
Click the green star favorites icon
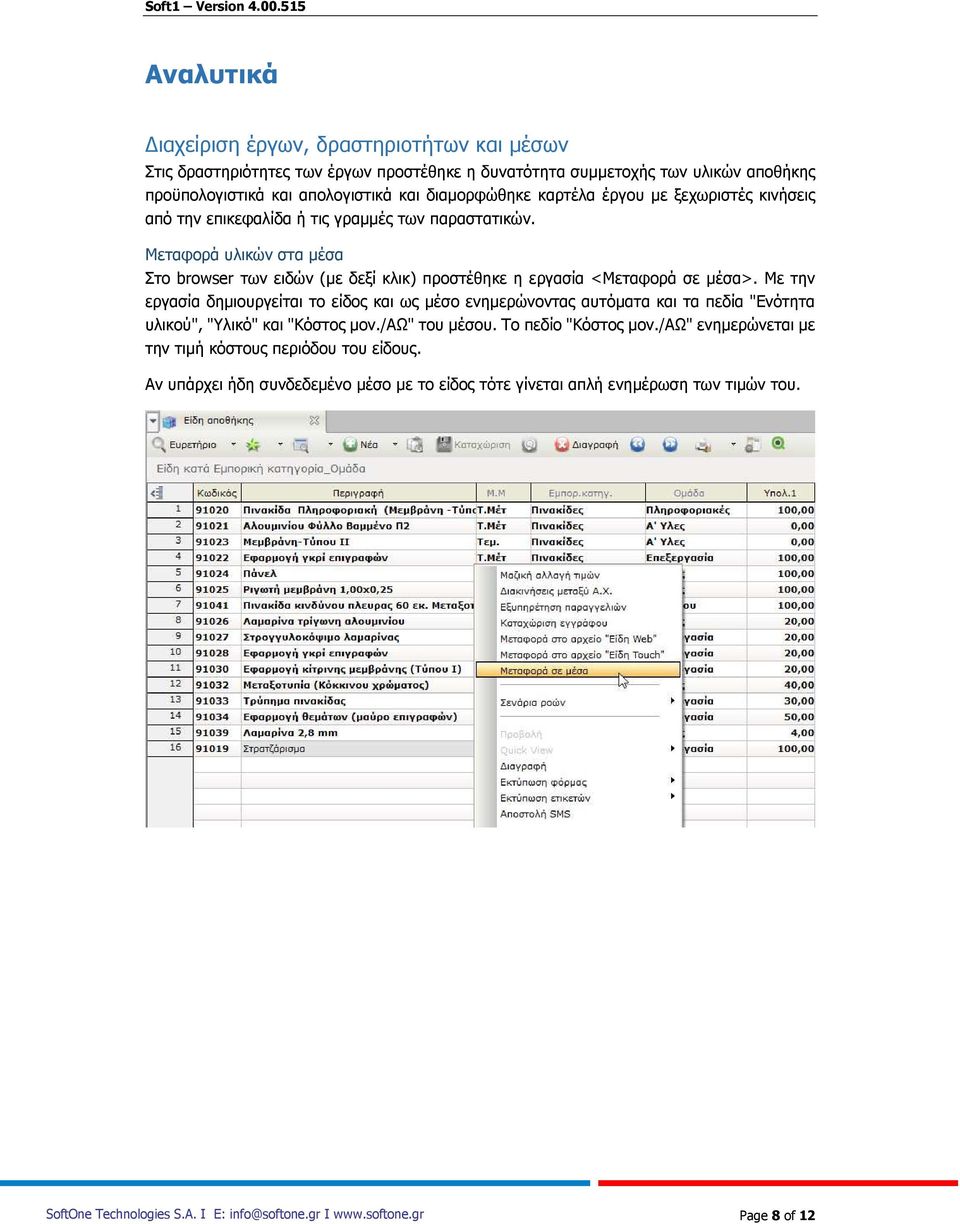(x=253, y=445)
